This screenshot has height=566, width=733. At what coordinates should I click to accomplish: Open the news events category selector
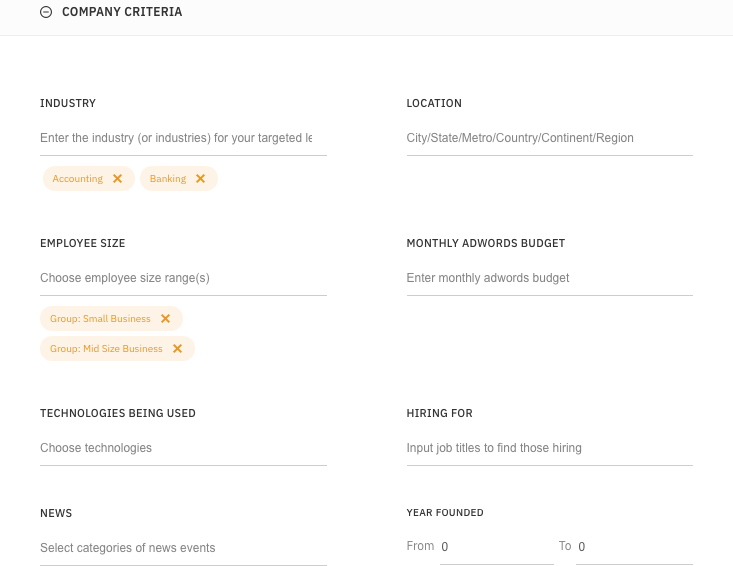(183, 548)
